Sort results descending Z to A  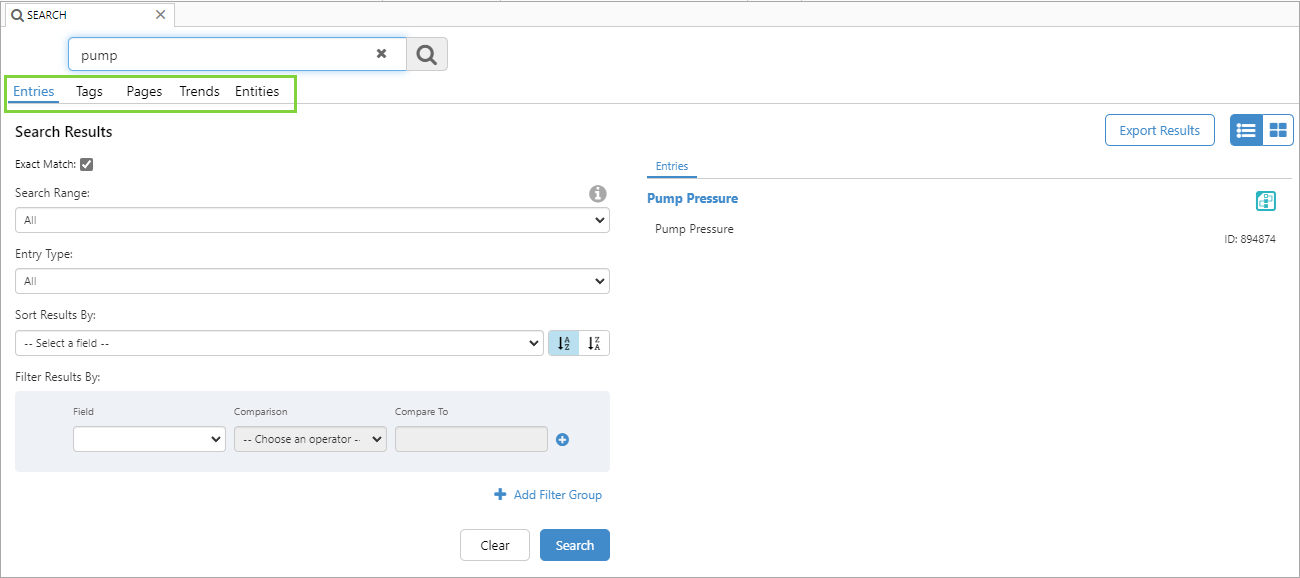(x=594, y=343)
